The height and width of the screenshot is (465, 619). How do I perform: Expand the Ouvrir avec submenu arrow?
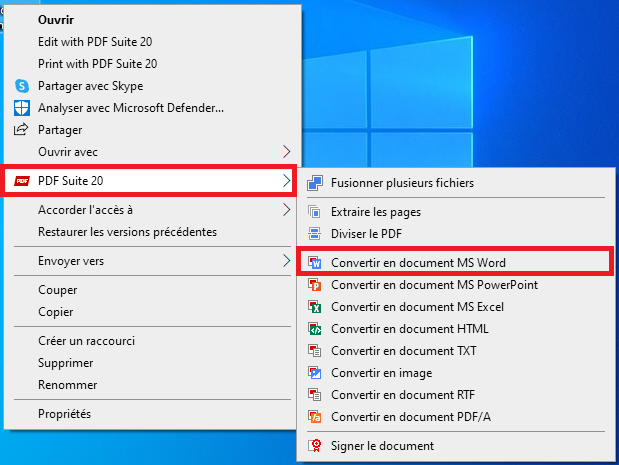(287, 152)
